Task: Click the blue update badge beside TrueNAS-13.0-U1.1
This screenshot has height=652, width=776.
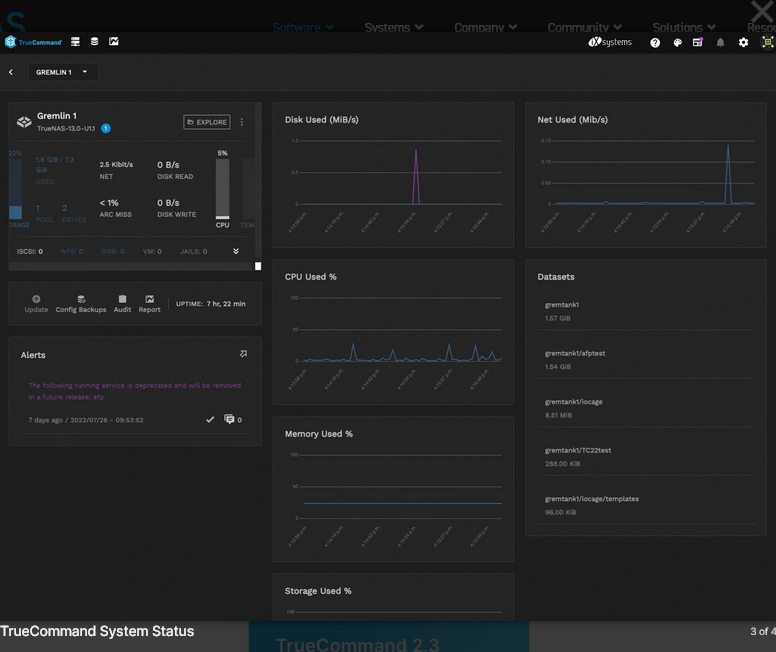Action: 106,128
